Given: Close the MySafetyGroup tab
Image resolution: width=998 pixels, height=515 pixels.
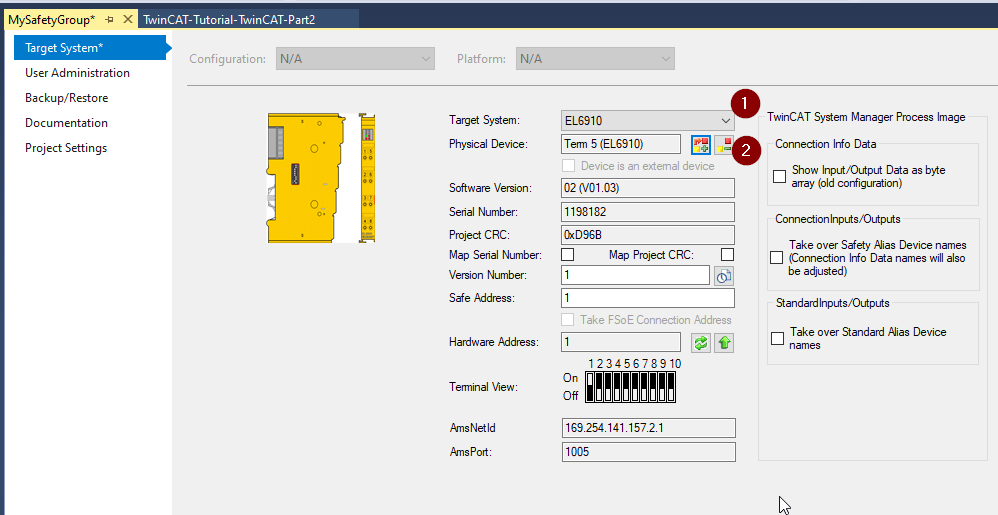Looking at the screenshot, I should 127,20.
